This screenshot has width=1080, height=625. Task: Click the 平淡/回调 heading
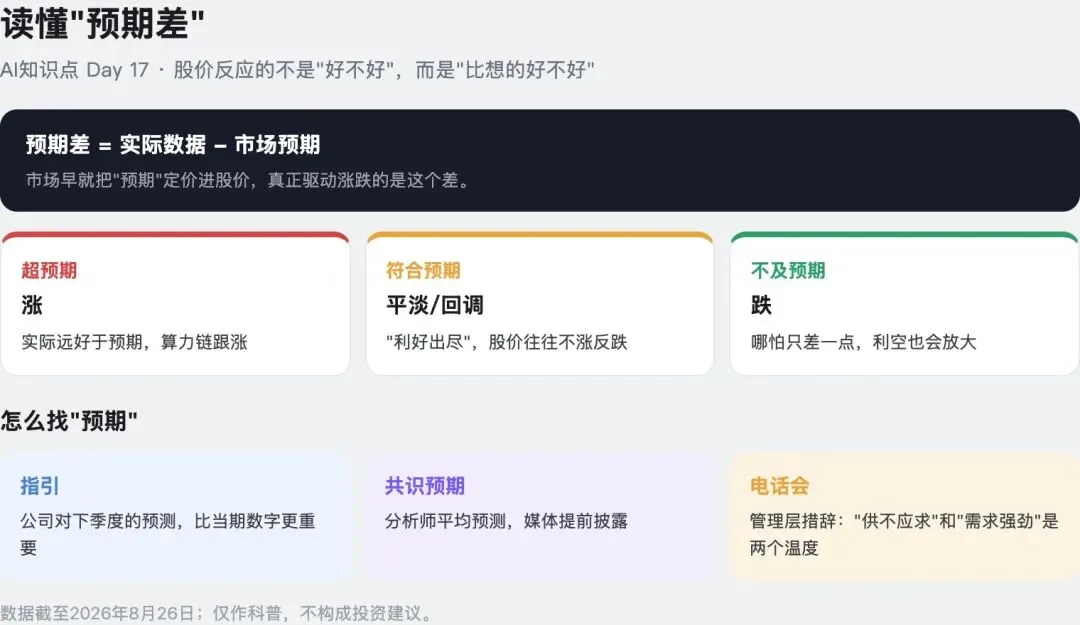[x=435, y=305]
